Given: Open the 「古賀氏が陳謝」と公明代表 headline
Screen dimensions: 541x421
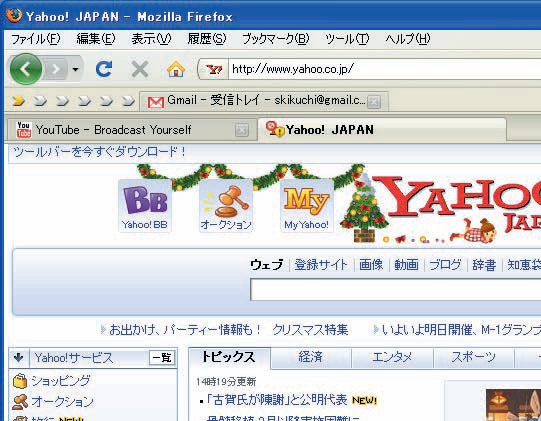Looking at the screenshot, I should coord(277,400).
